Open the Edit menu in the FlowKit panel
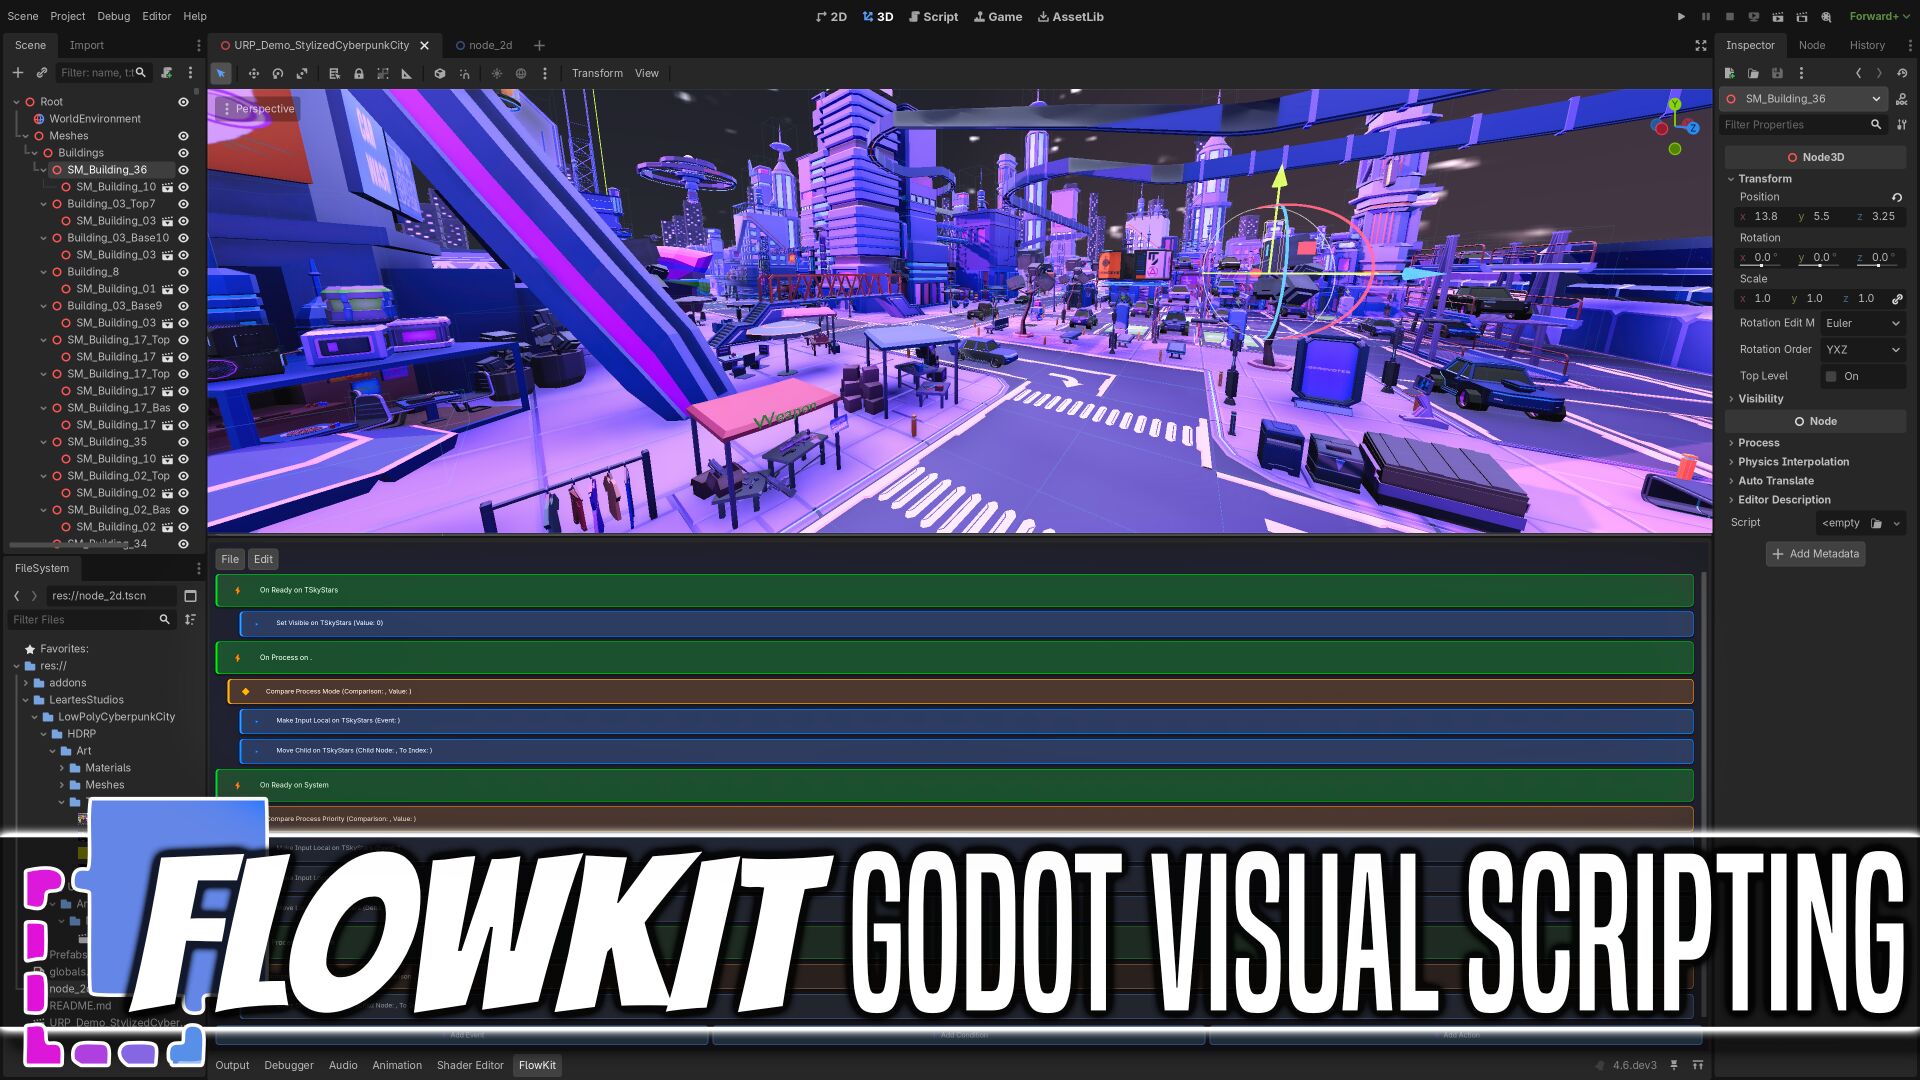The width and height of the screenshot is (1920, 1080). [262, 559]
